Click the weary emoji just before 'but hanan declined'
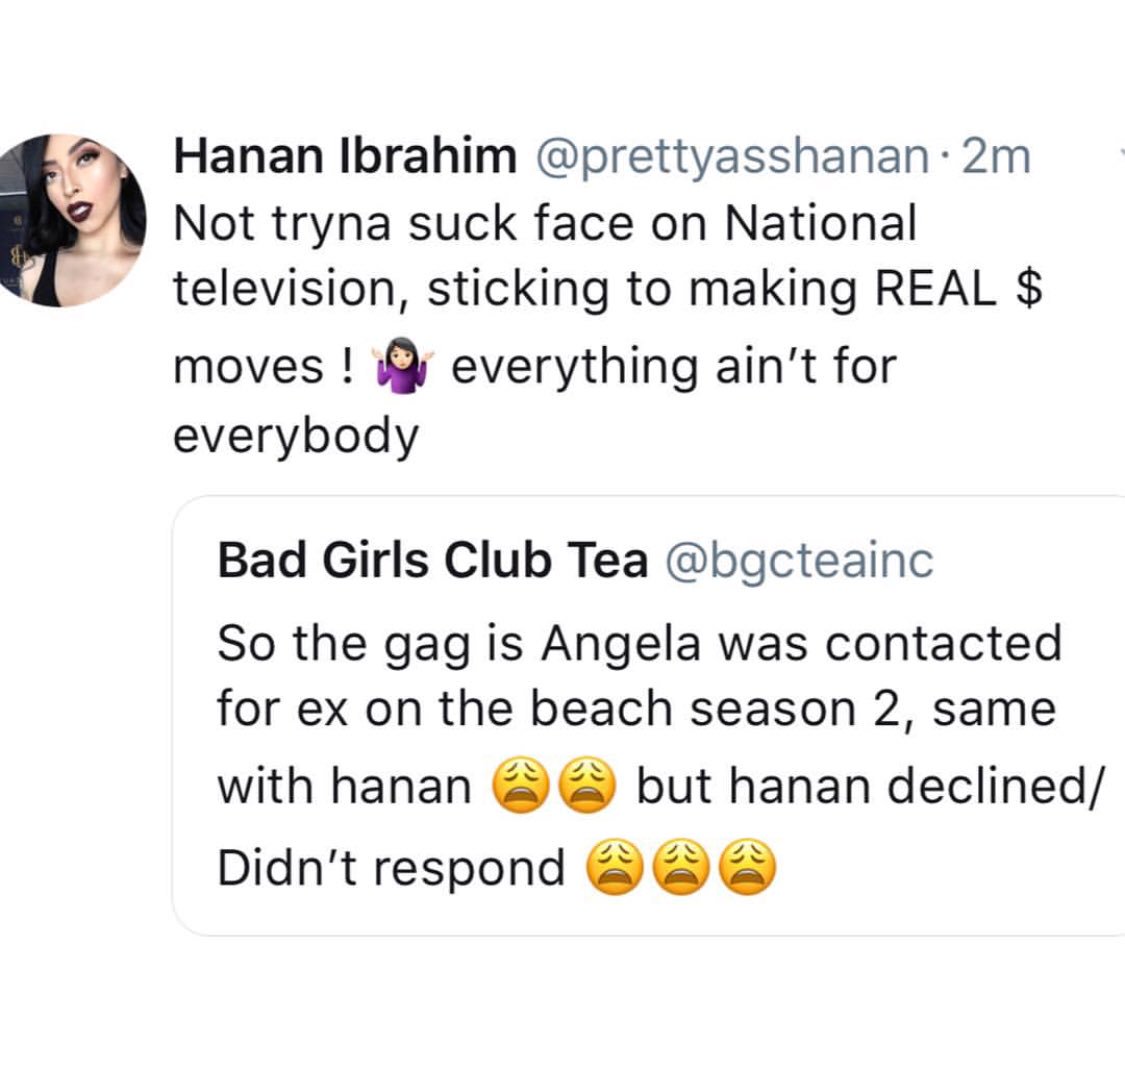The image size is (1125, 1082). tap(587, 785)
